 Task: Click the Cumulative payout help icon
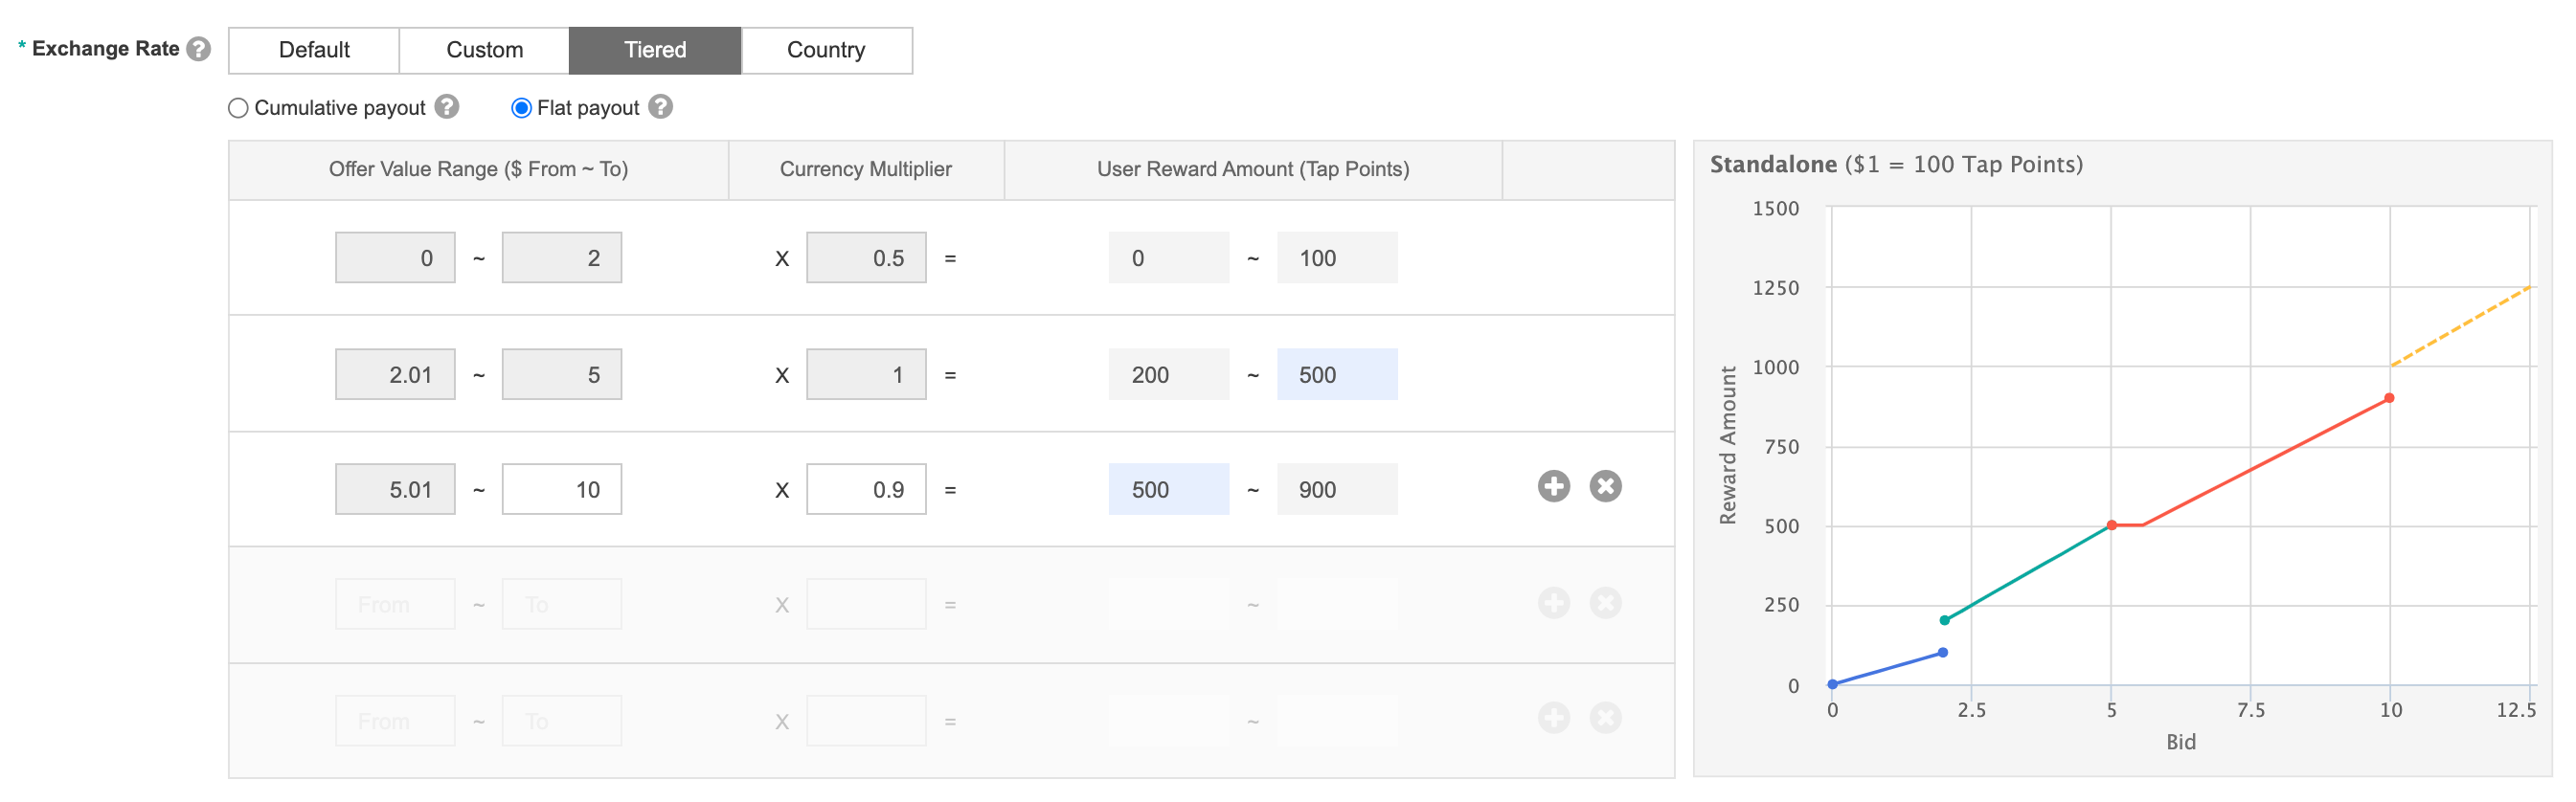click(447, 107)
